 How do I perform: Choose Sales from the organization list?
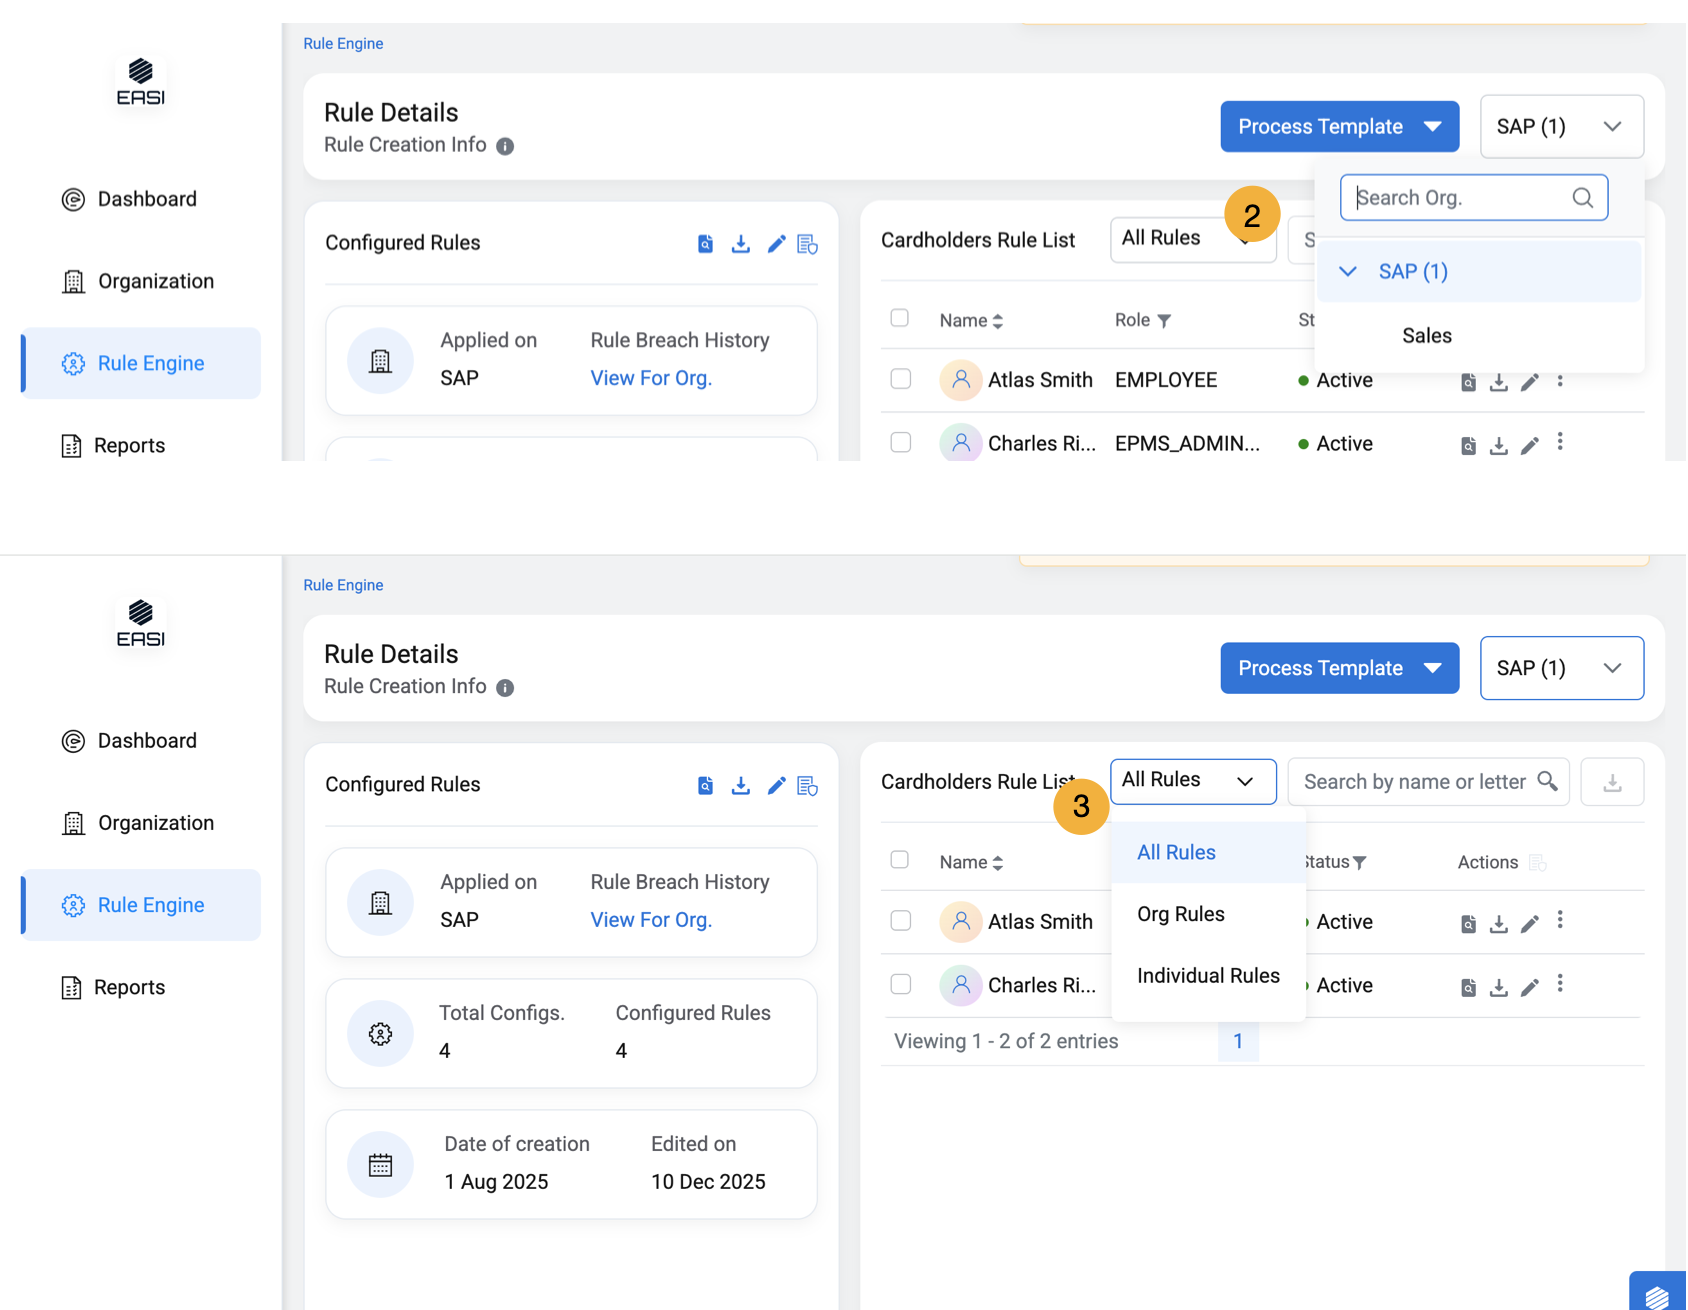[1426, 336]
